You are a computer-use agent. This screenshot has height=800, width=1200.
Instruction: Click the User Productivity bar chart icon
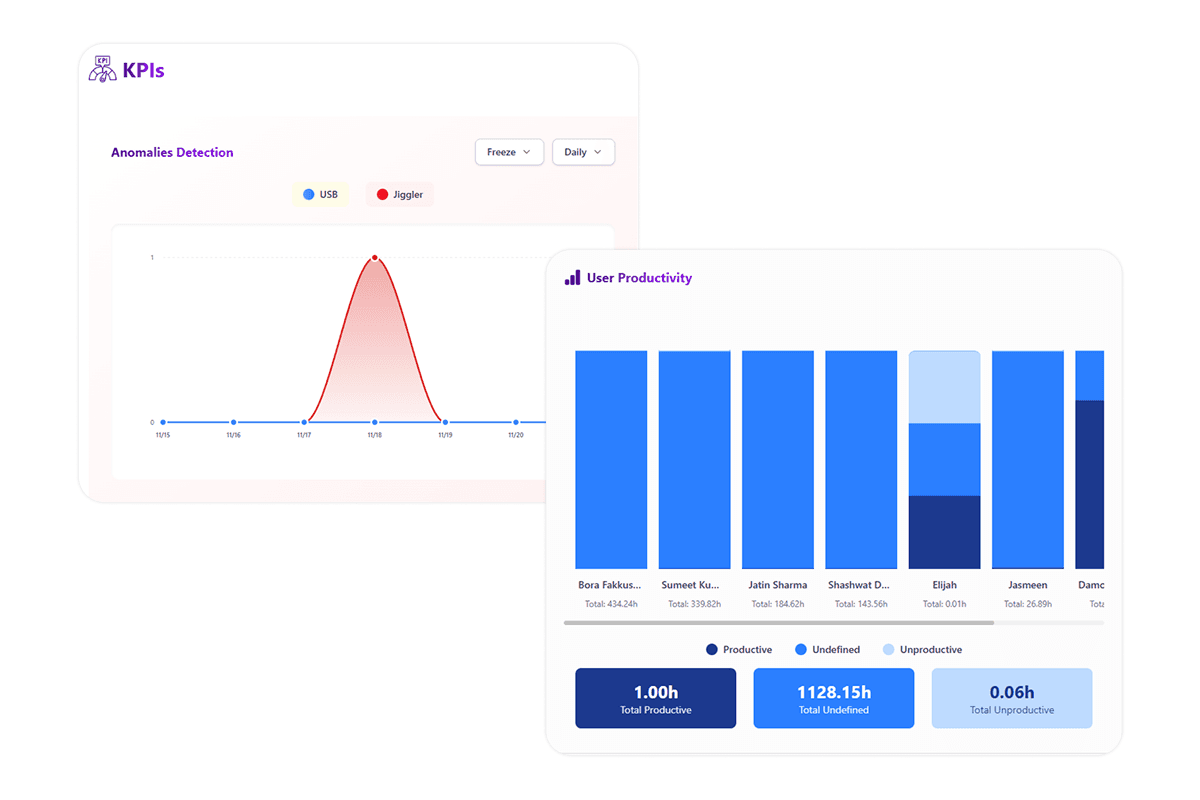pyautogui.click(x=572, y=278)
